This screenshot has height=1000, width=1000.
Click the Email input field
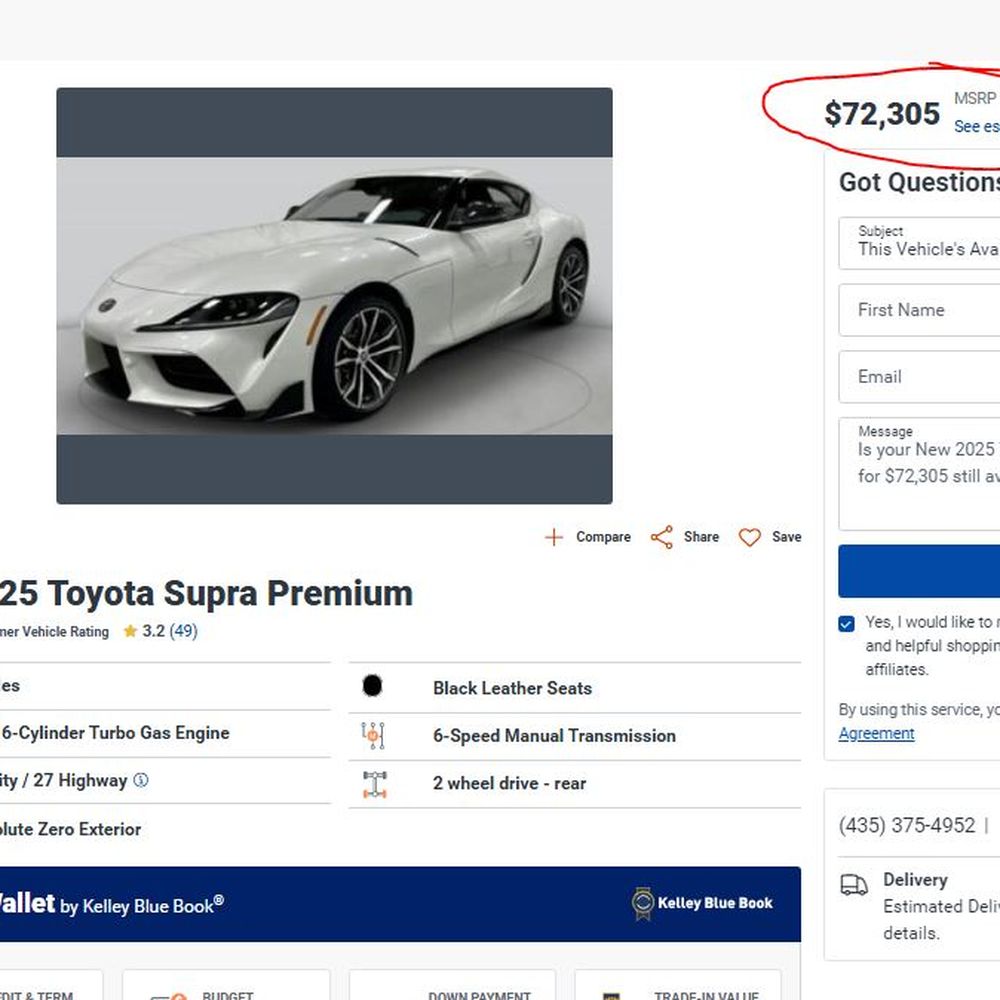tap(919, 376)
